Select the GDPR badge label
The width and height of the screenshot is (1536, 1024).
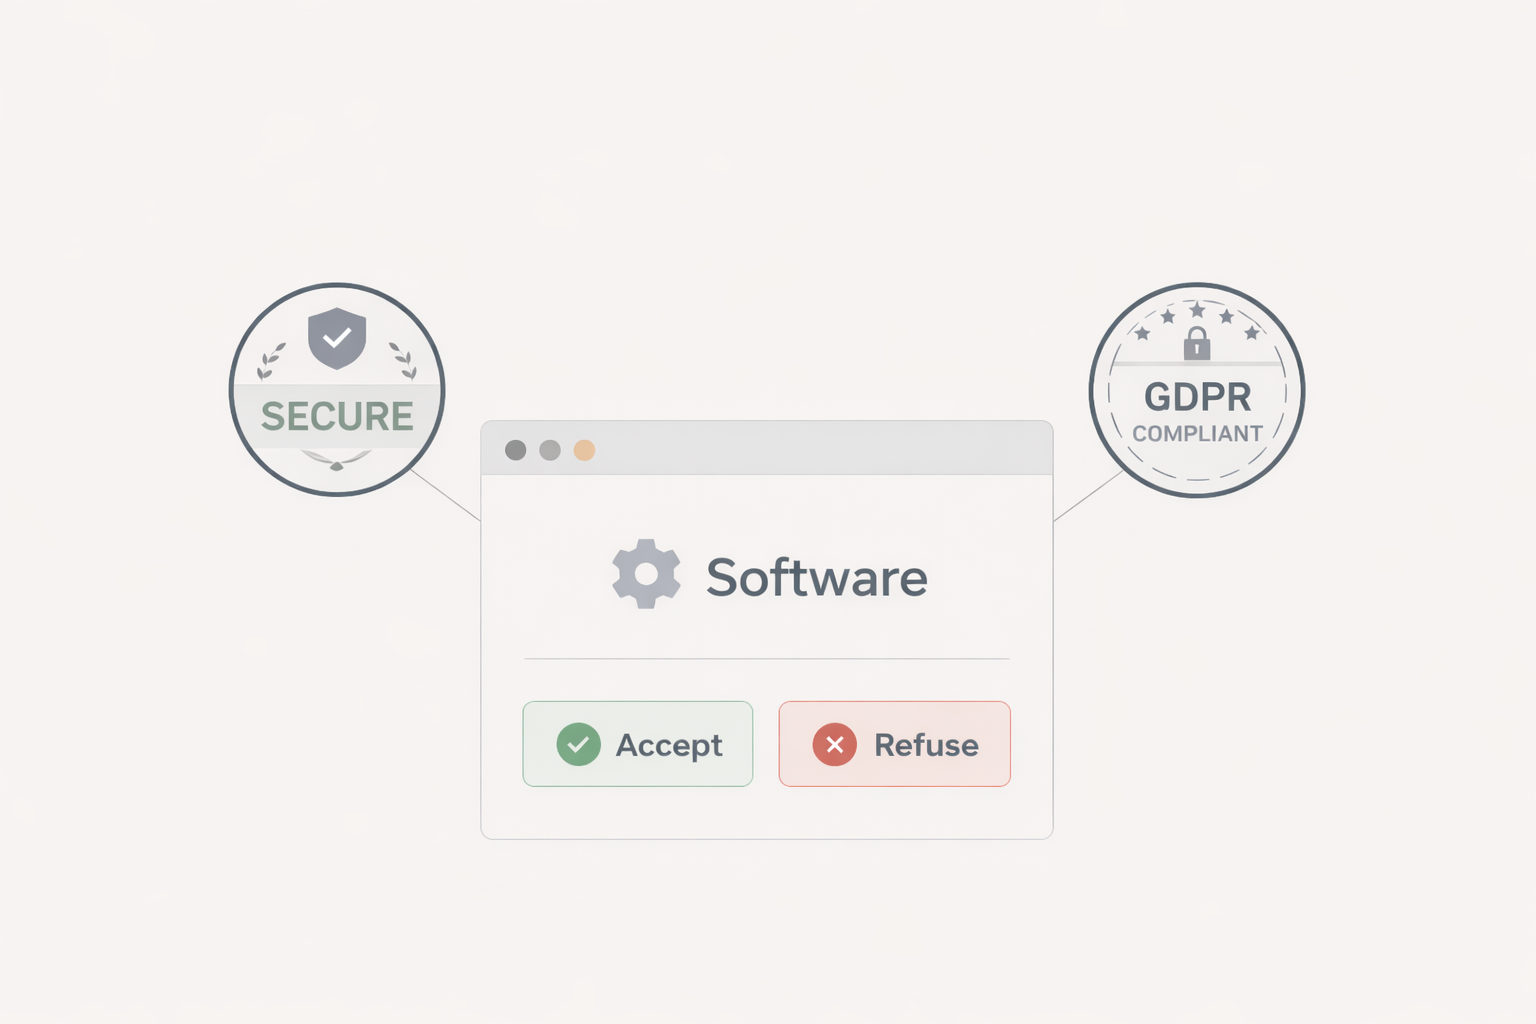tap(1197, 397)
